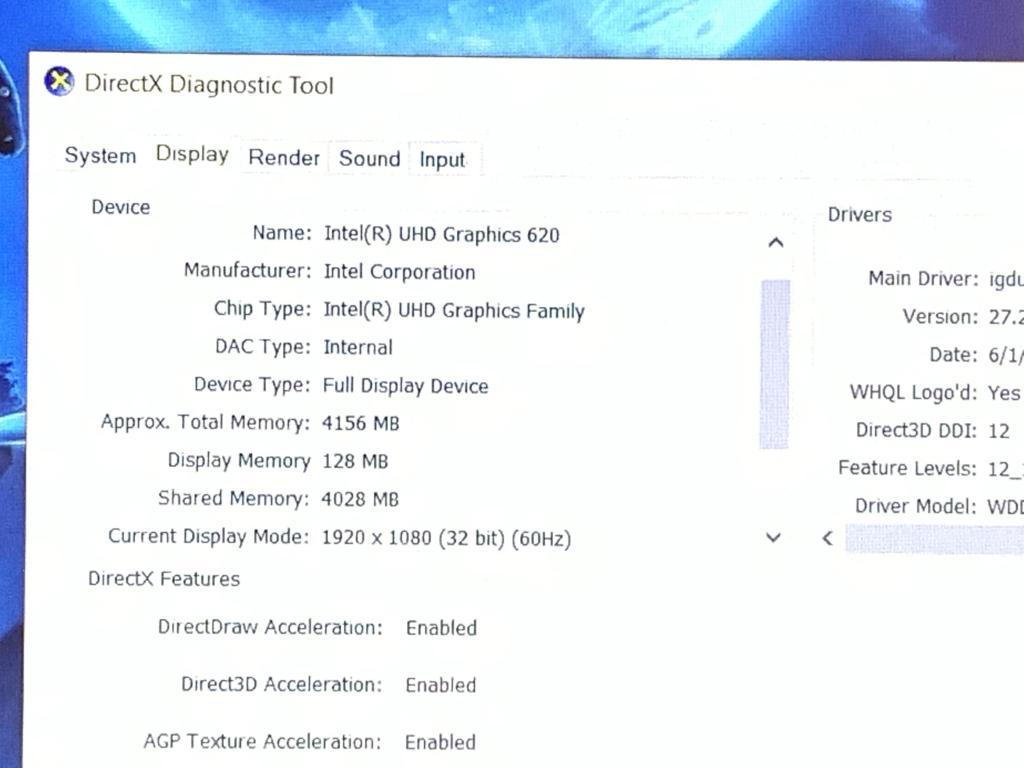1024x768 pixels.
Task: Select the shared memory value 4028 MB
Action: click(360, 499)
